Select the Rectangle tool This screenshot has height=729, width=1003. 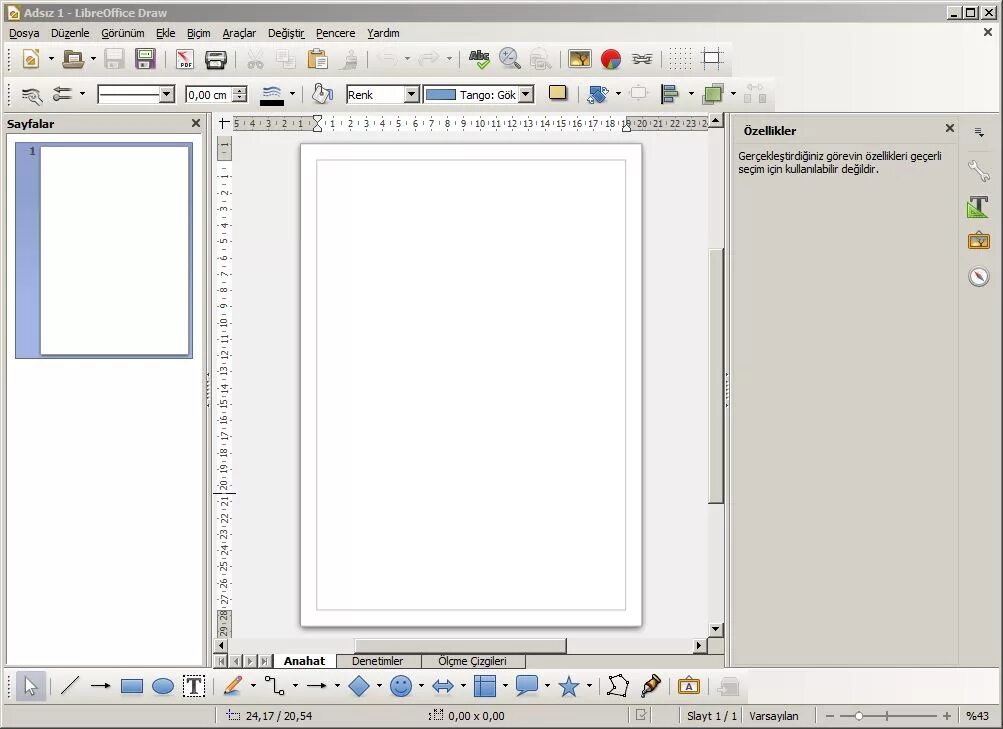[132, 686]
